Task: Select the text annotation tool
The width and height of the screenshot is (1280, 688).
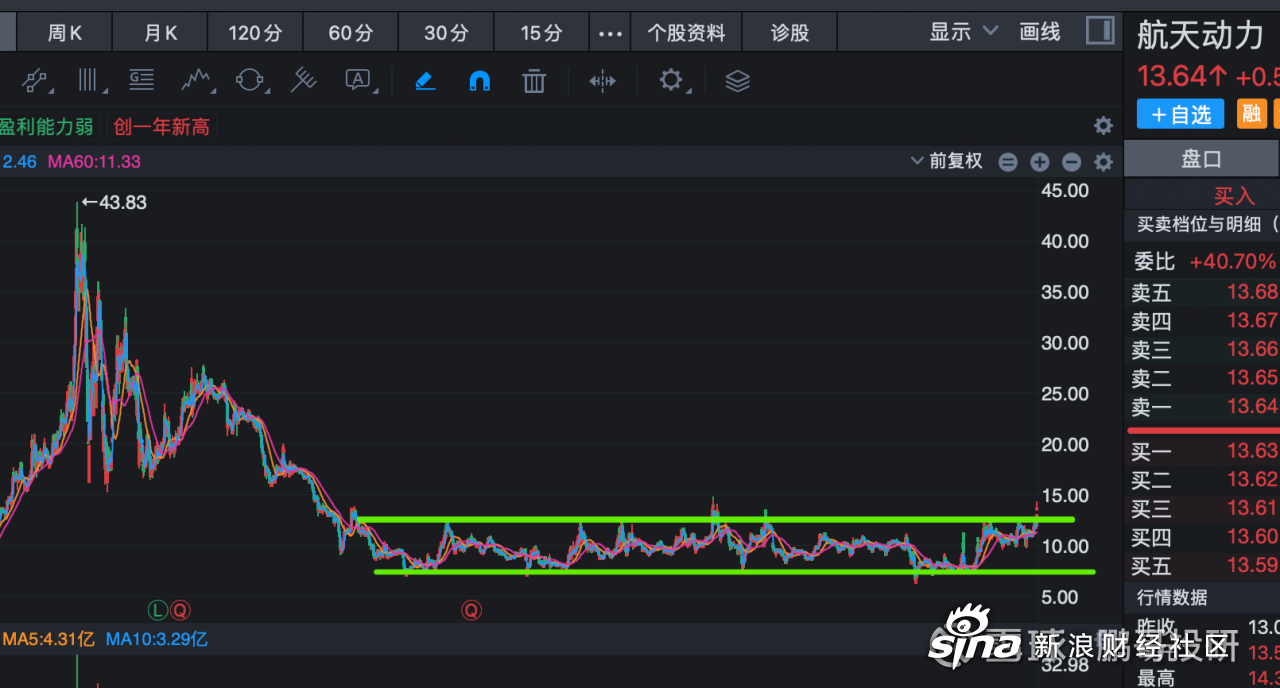Action: [358, 81]
